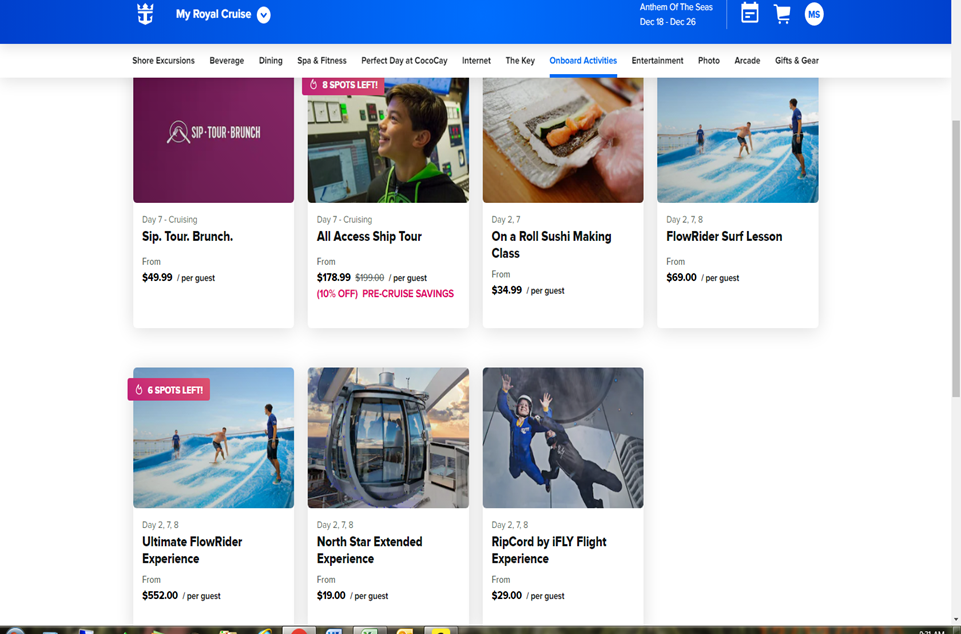Viewport: 961px width, 634px height.
Task: Go to the Arcade tab
Action: click(747, 61)
